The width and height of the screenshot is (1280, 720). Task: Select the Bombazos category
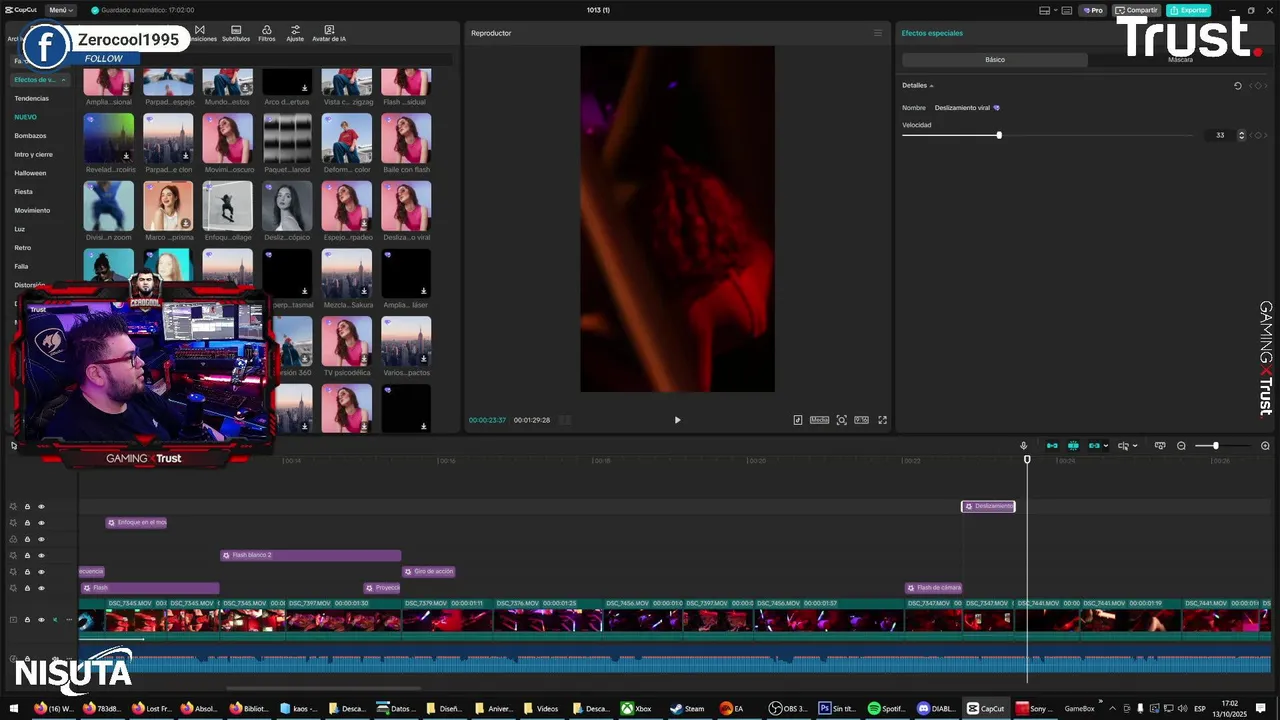(x=30, y=135)
